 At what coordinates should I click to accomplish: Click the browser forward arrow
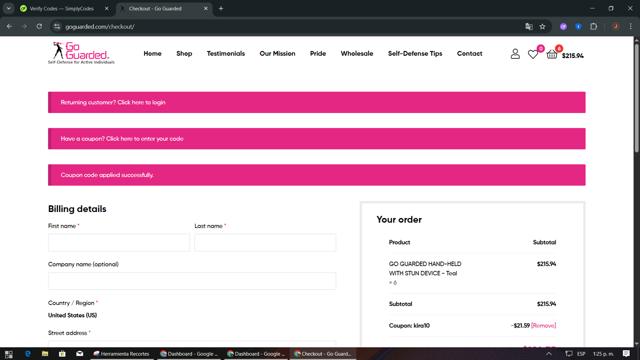pos(24,27)
